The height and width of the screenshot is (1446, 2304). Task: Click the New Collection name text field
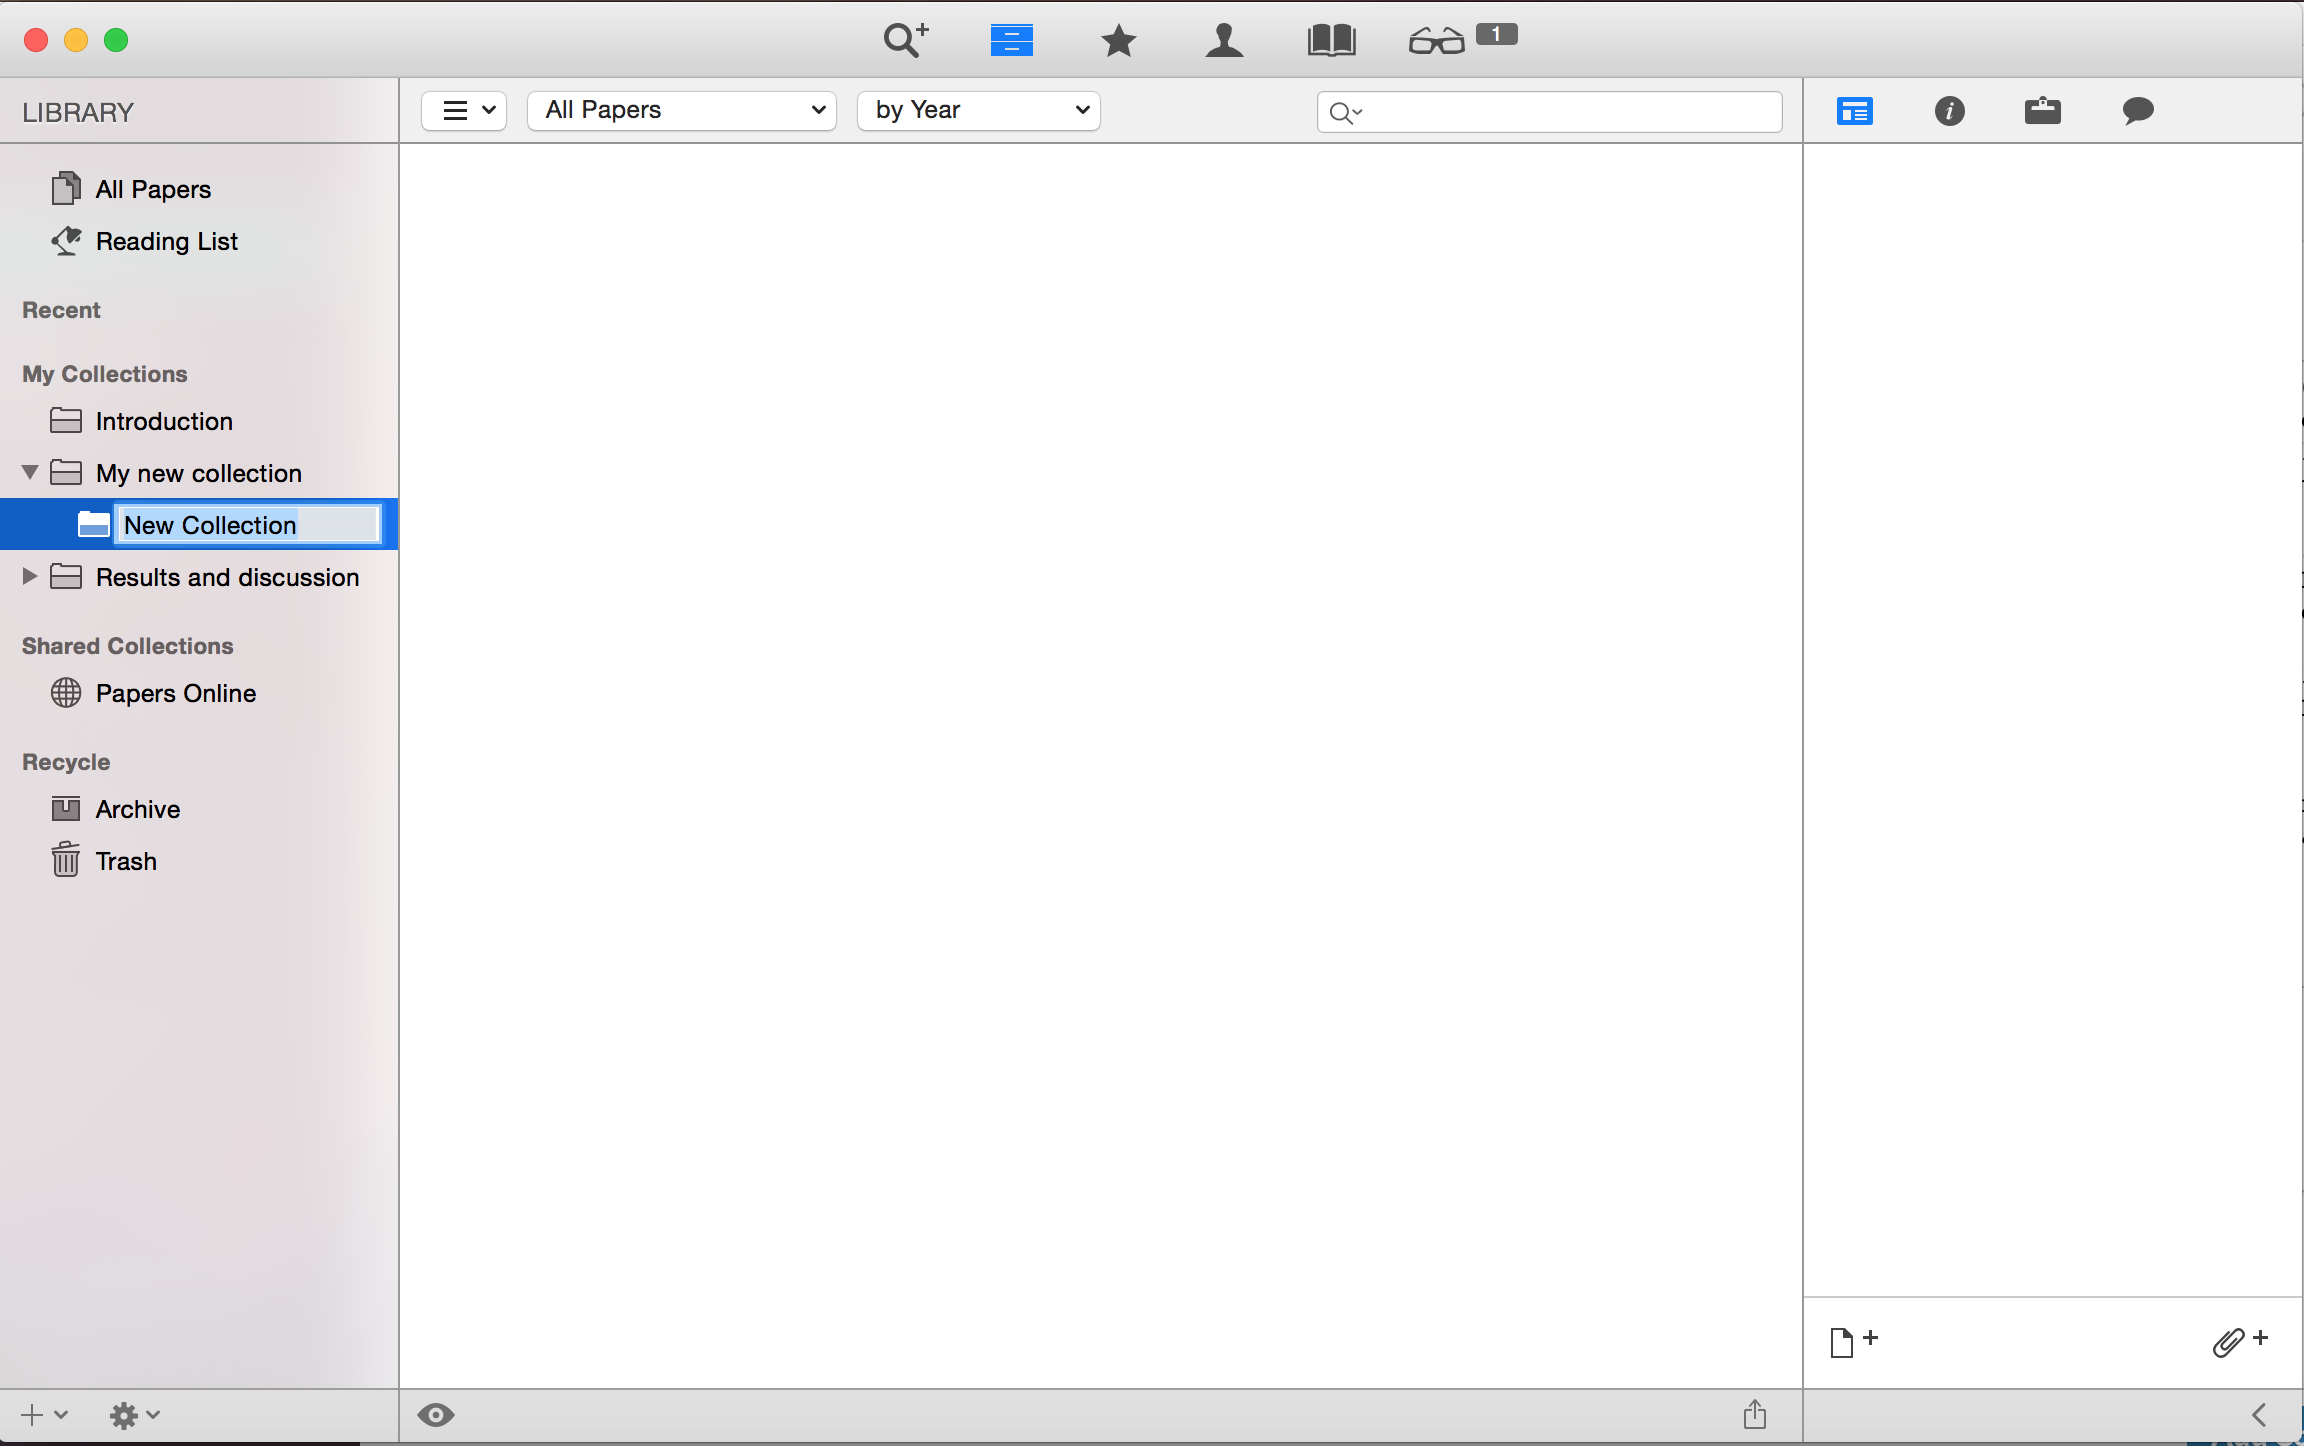click(248, 525)
